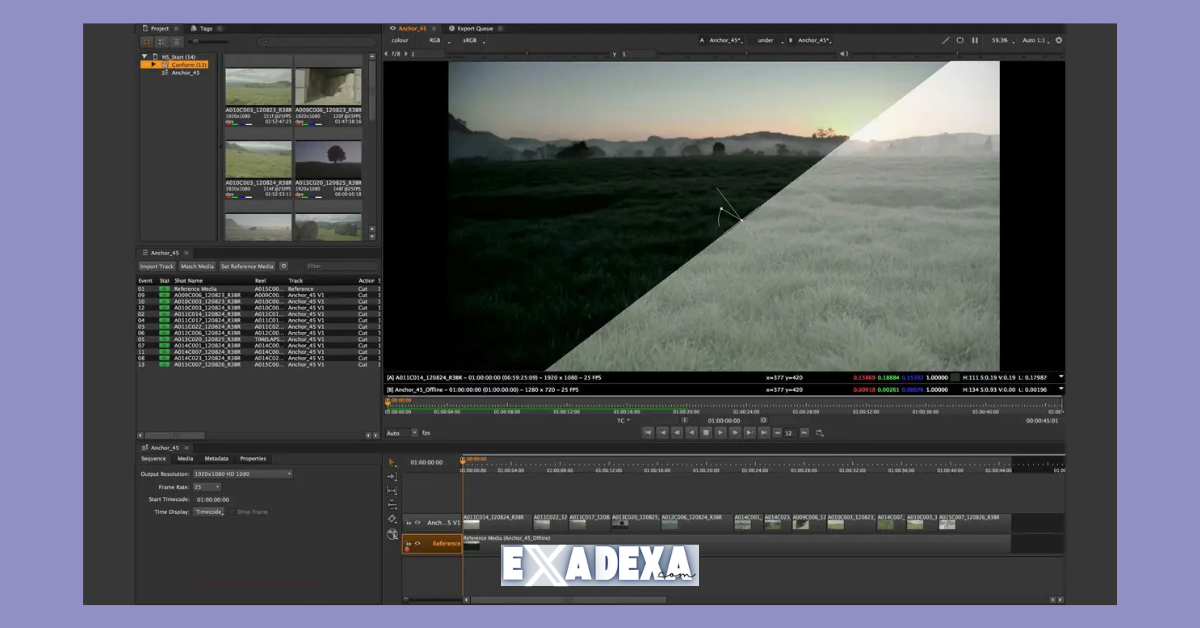Image resolution: width=1200 pixels, height=628 pixels.
Task: Click the play forward transport button
Action: (x=720, y=432)
